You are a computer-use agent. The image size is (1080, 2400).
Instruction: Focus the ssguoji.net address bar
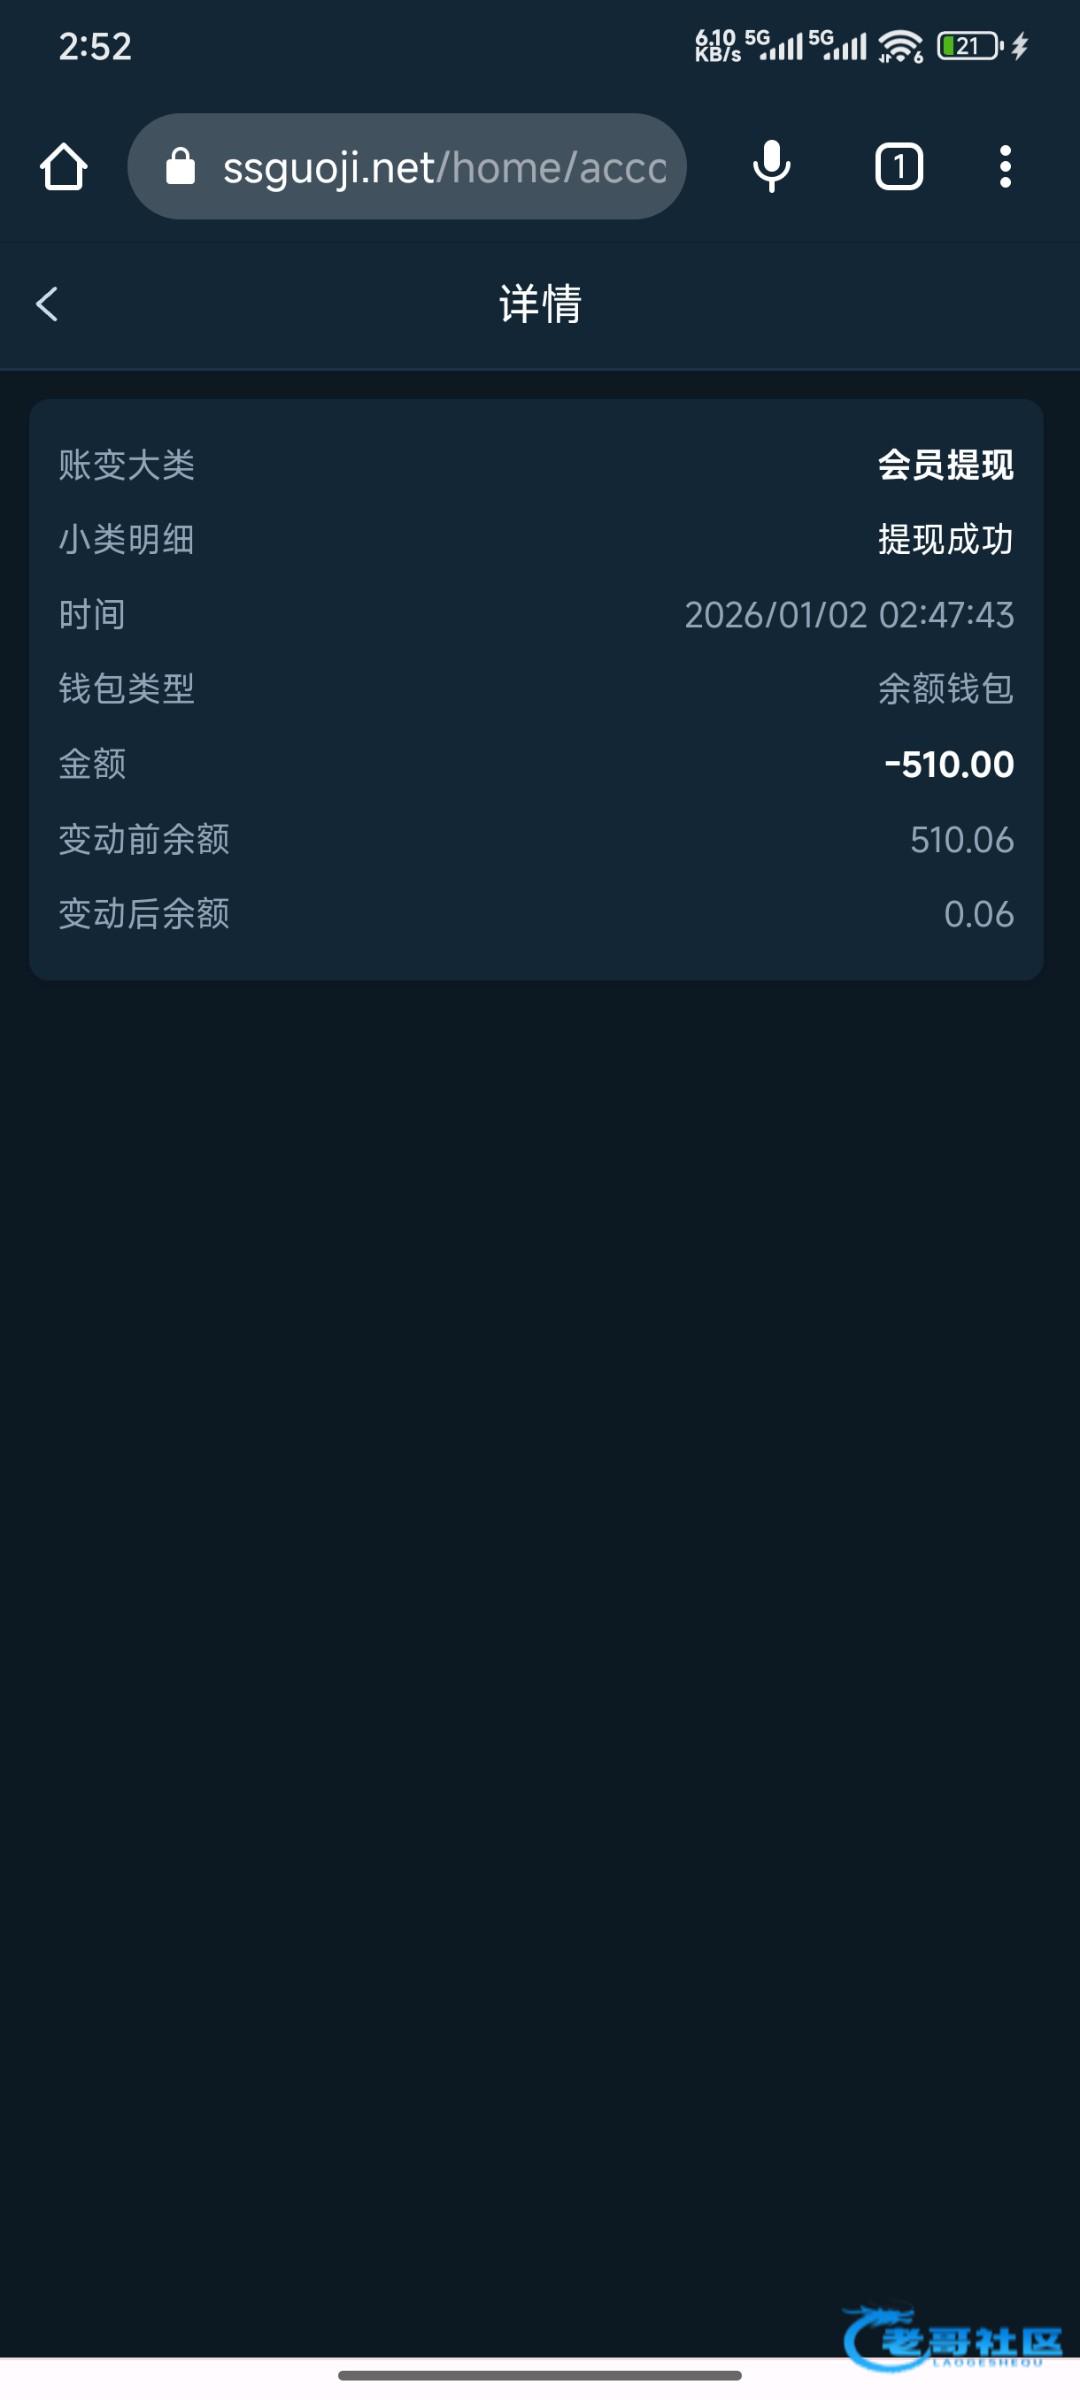coord(443,168)
